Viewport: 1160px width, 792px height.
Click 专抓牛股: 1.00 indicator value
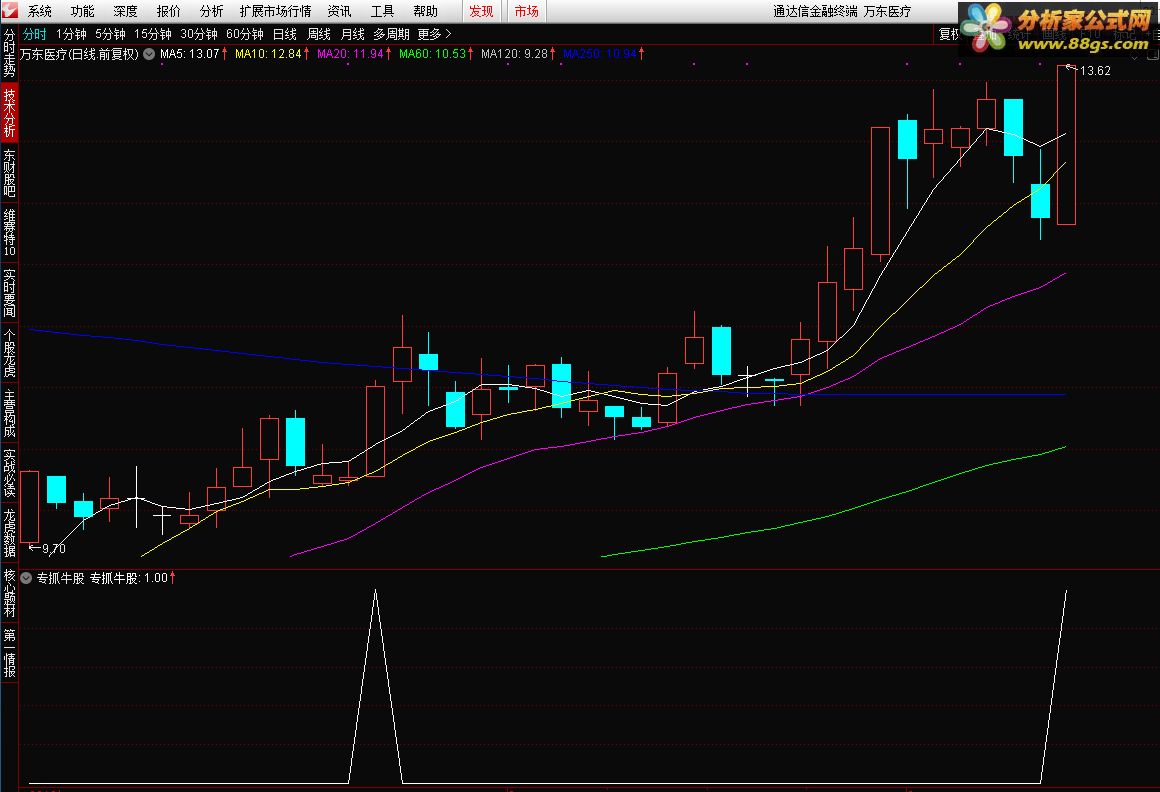tap(129, 578)
